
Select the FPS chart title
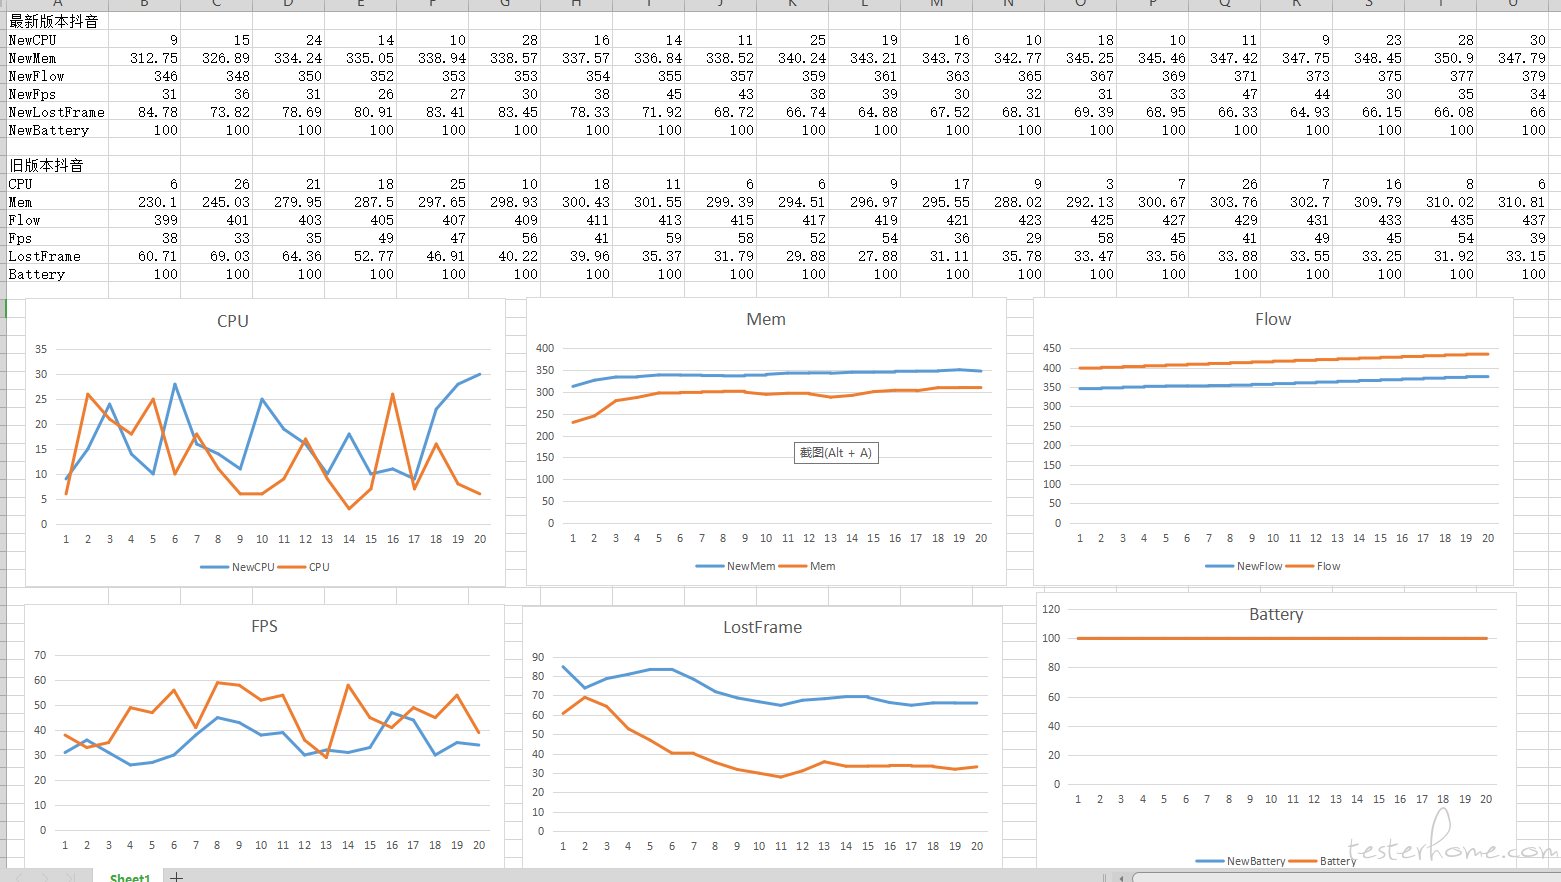click(x=264, y=626)
